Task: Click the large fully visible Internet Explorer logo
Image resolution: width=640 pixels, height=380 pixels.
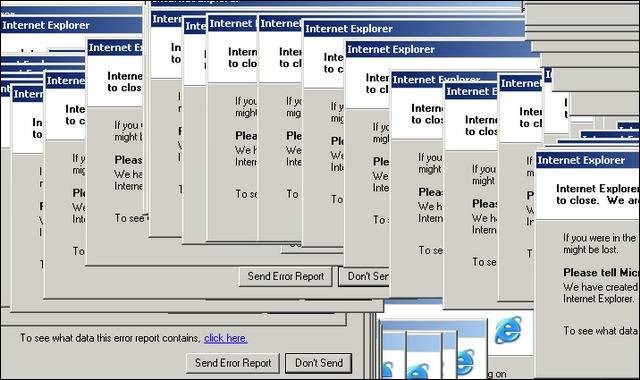Action: point(508,329)
